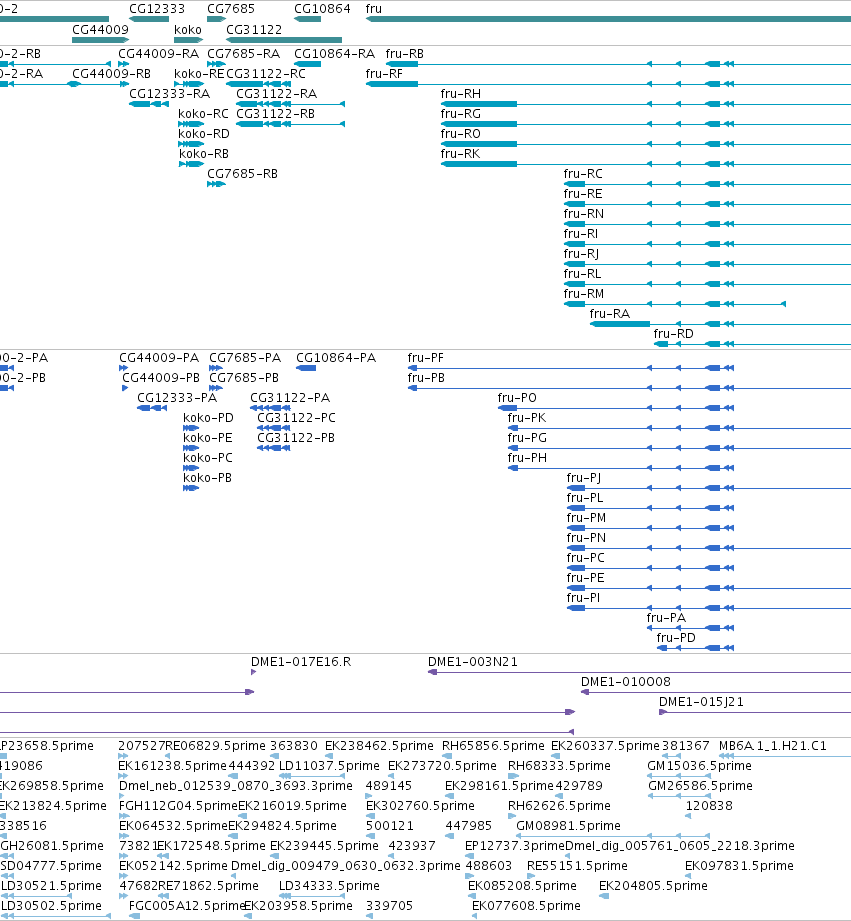
Task: Select the fru-PC protein label
Action: click(x=586, y=557)
